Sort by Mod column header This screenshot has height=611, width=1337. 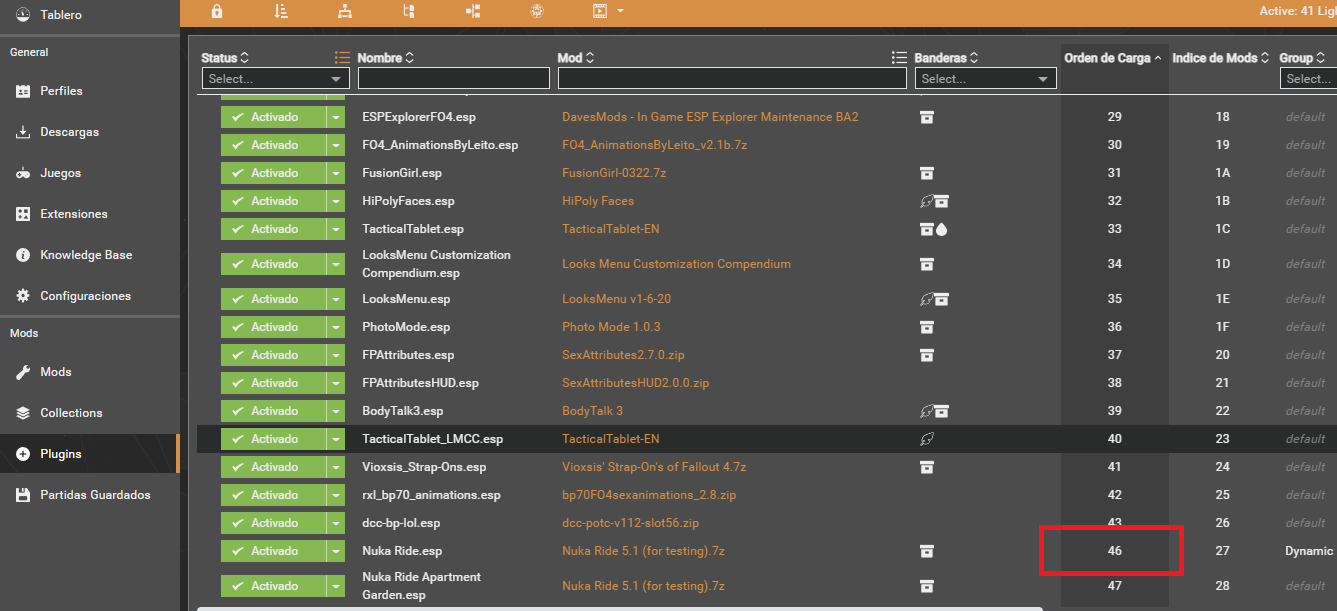[x=575, y=58]
